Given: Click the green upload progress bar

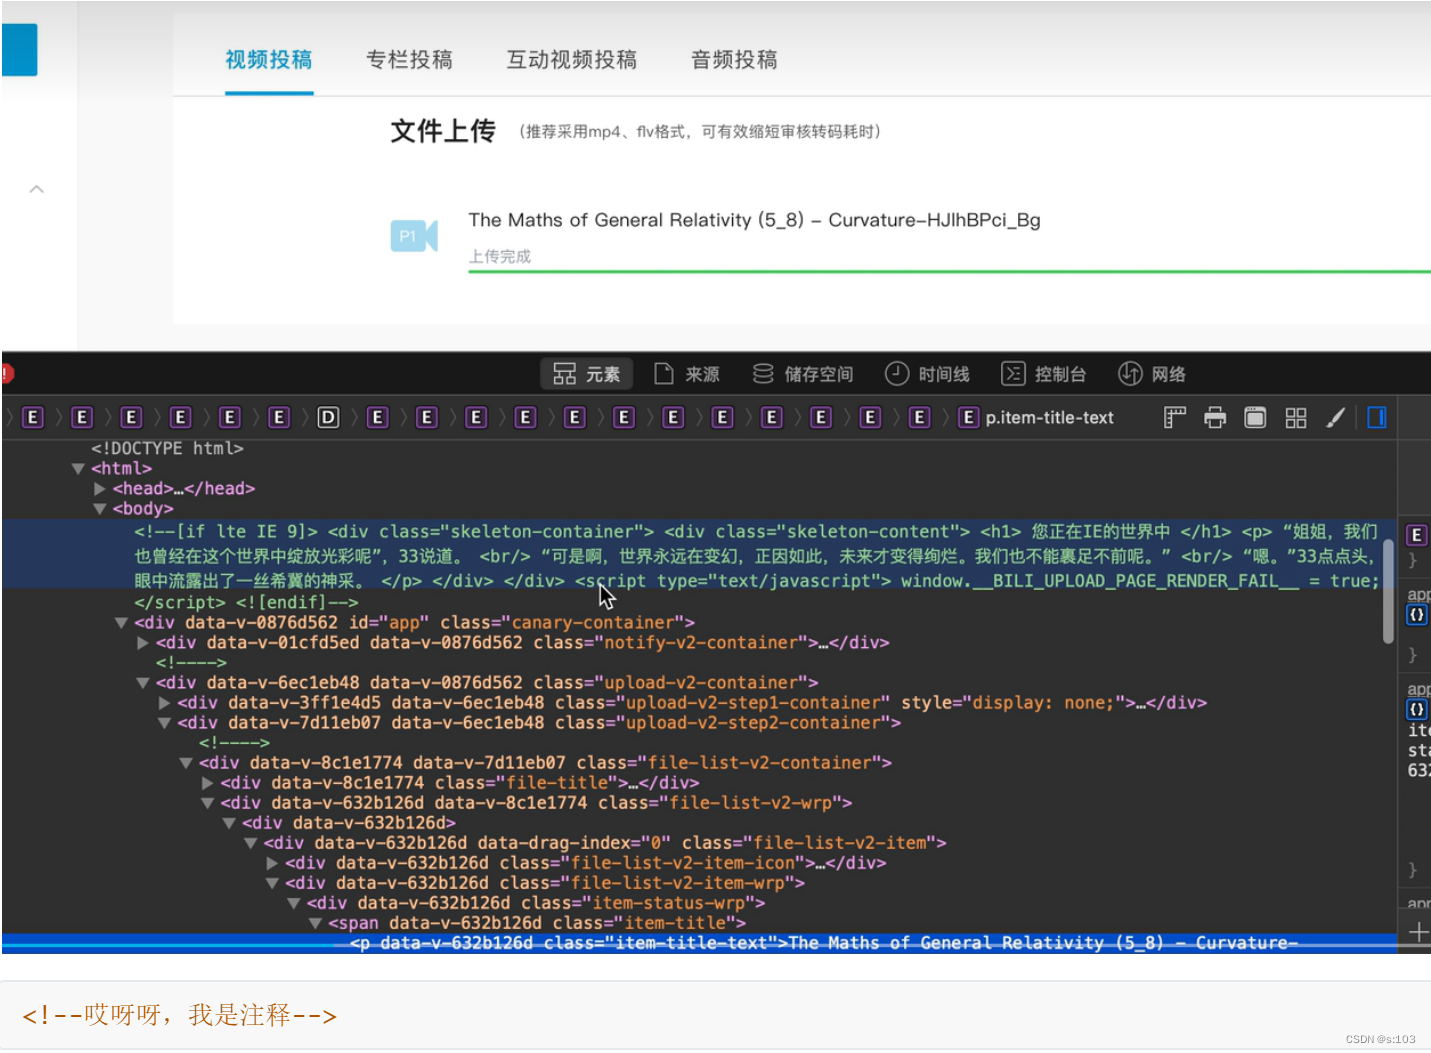Looking at the screenshot, I should (x=949, y=271).
